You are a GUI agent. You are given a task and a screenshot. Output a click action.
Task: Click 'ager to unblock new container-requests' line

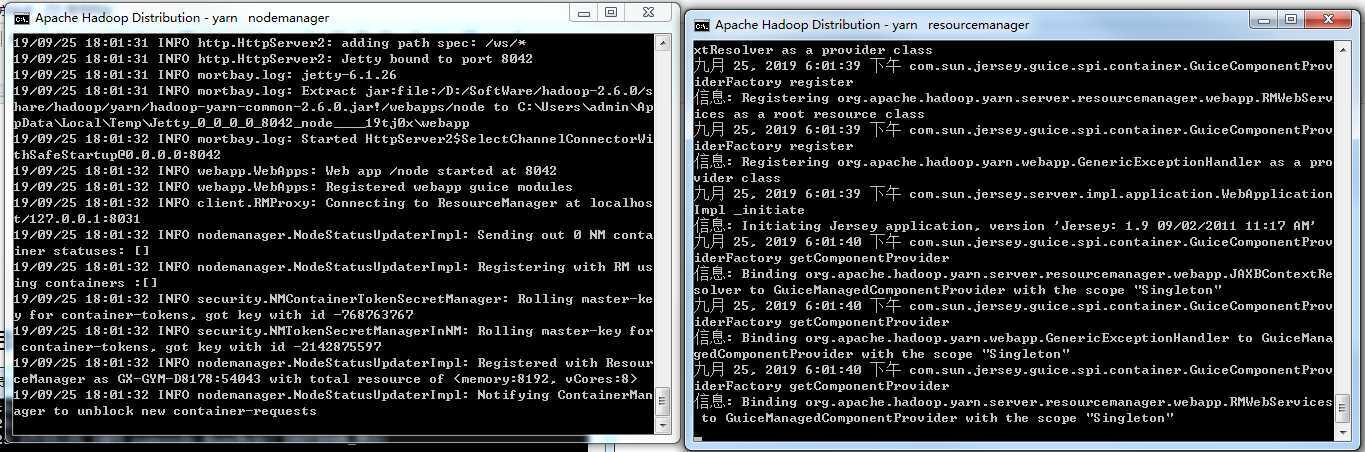tap(165, 410)
